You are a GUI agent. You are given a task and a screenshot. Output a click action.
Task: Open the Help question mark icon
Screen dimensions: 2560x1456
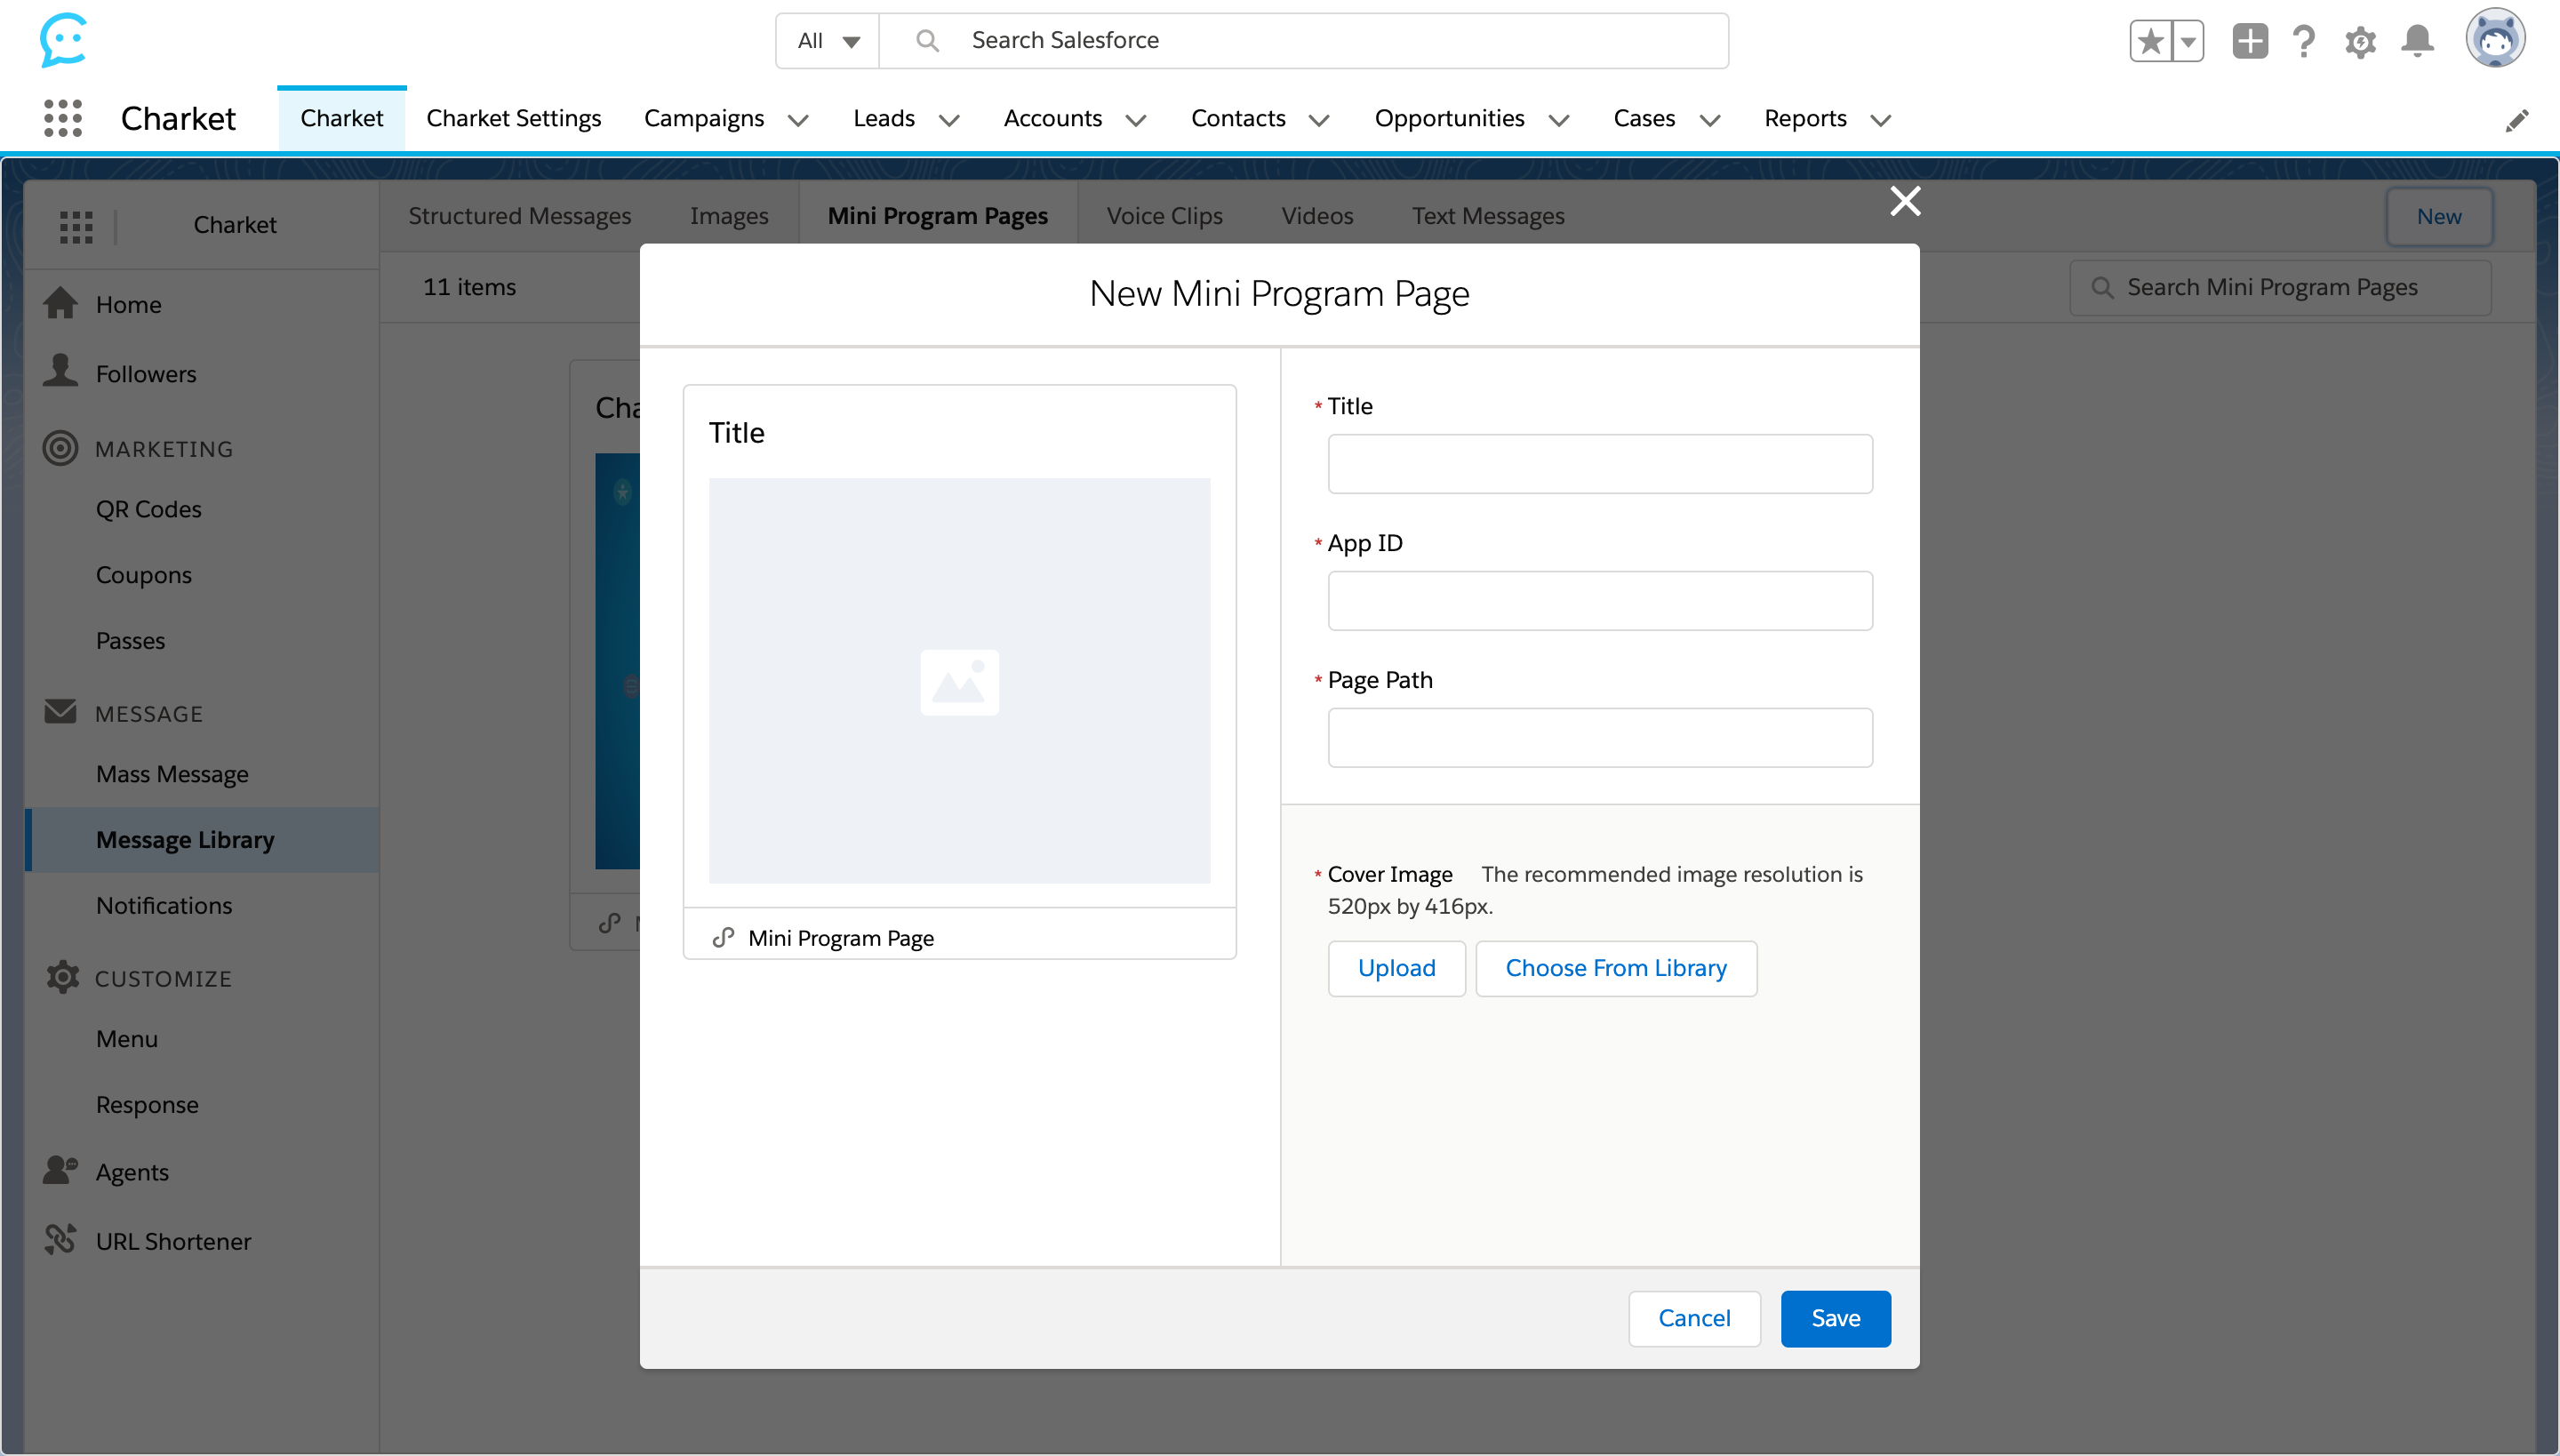click(2304, 41)
